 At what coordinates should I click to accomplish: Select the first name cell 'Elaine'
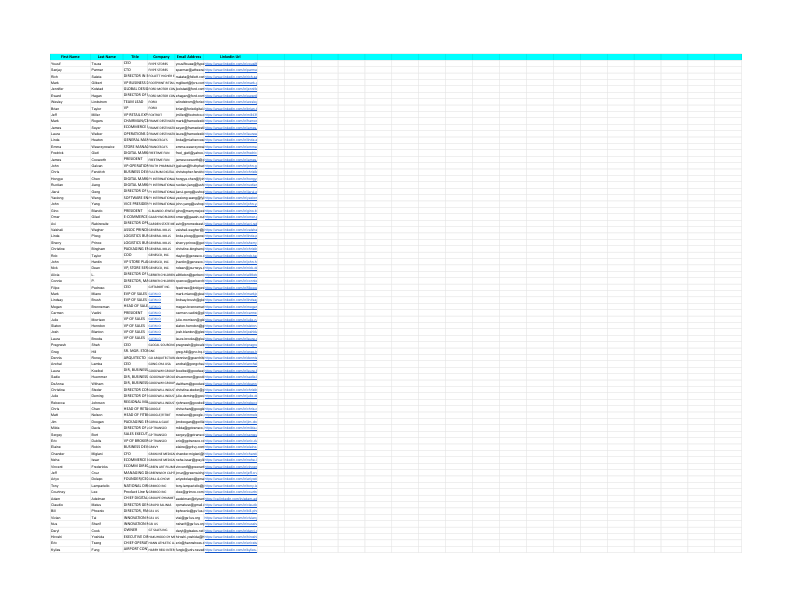point(70,447)
